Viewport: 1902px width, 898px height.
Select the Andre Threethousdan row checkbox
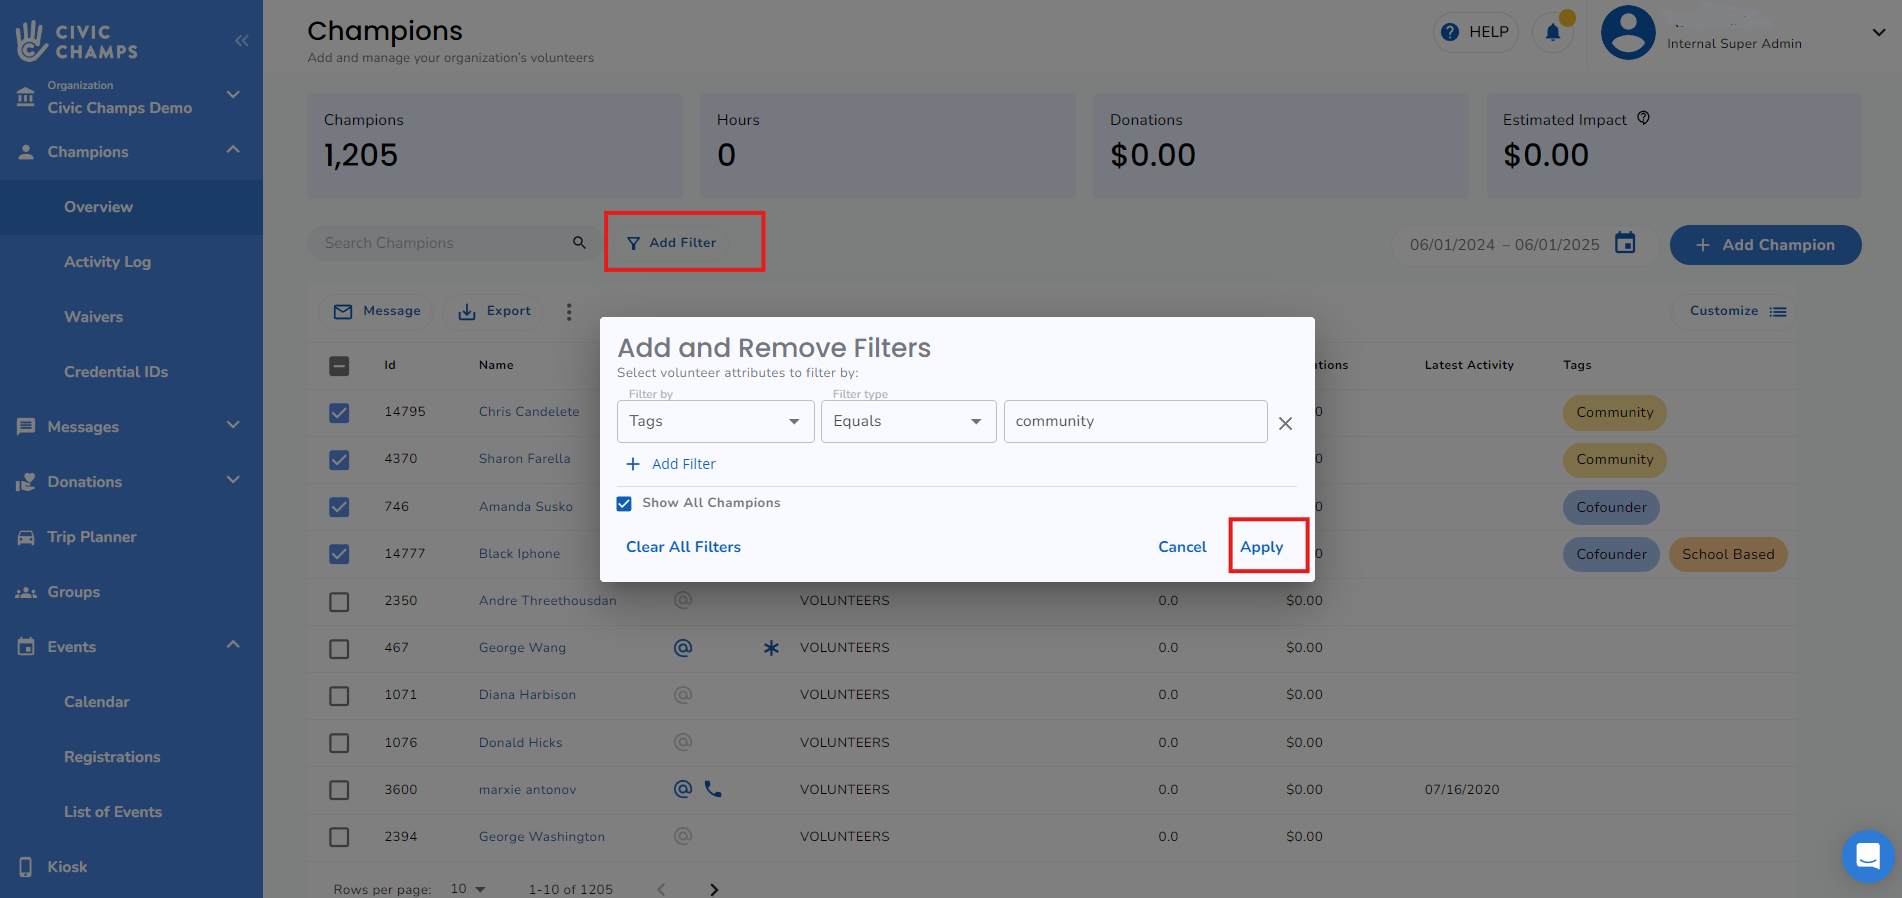point(339,601)
